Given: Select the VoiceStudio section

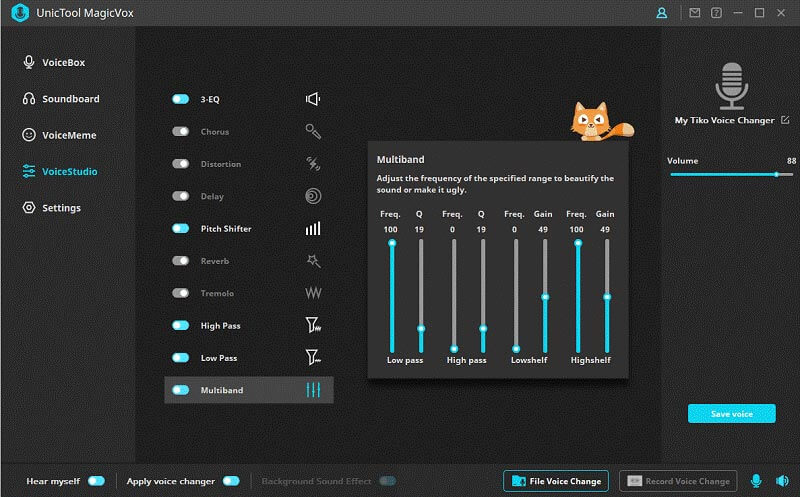Looking at the screenshot, I should 60,171.
